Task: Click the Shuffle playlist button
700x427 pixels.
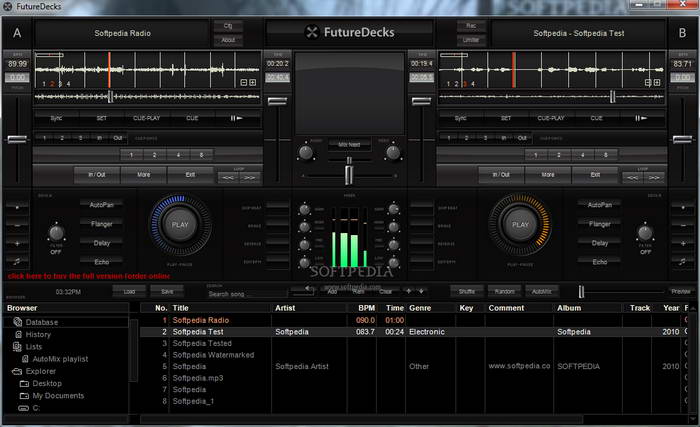Action: (467, 291)
